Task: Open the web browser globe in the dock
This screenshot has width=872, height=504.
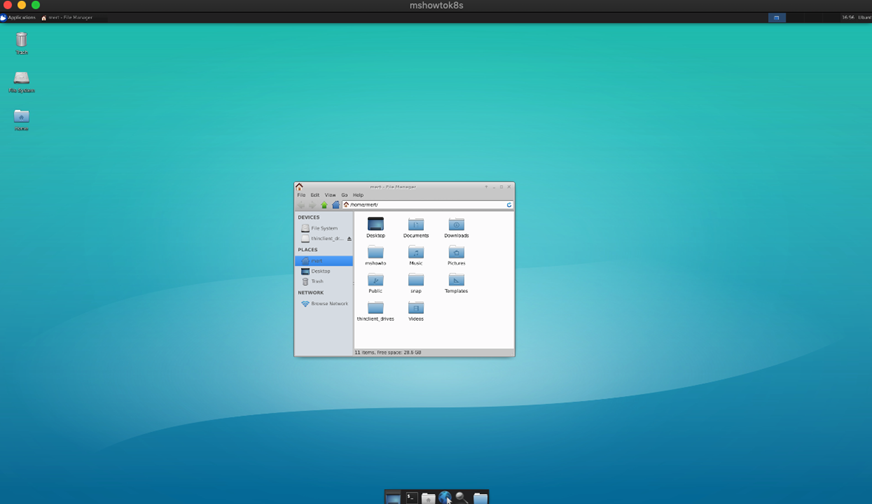Action: pyautogui.click(x=445, y=497)
